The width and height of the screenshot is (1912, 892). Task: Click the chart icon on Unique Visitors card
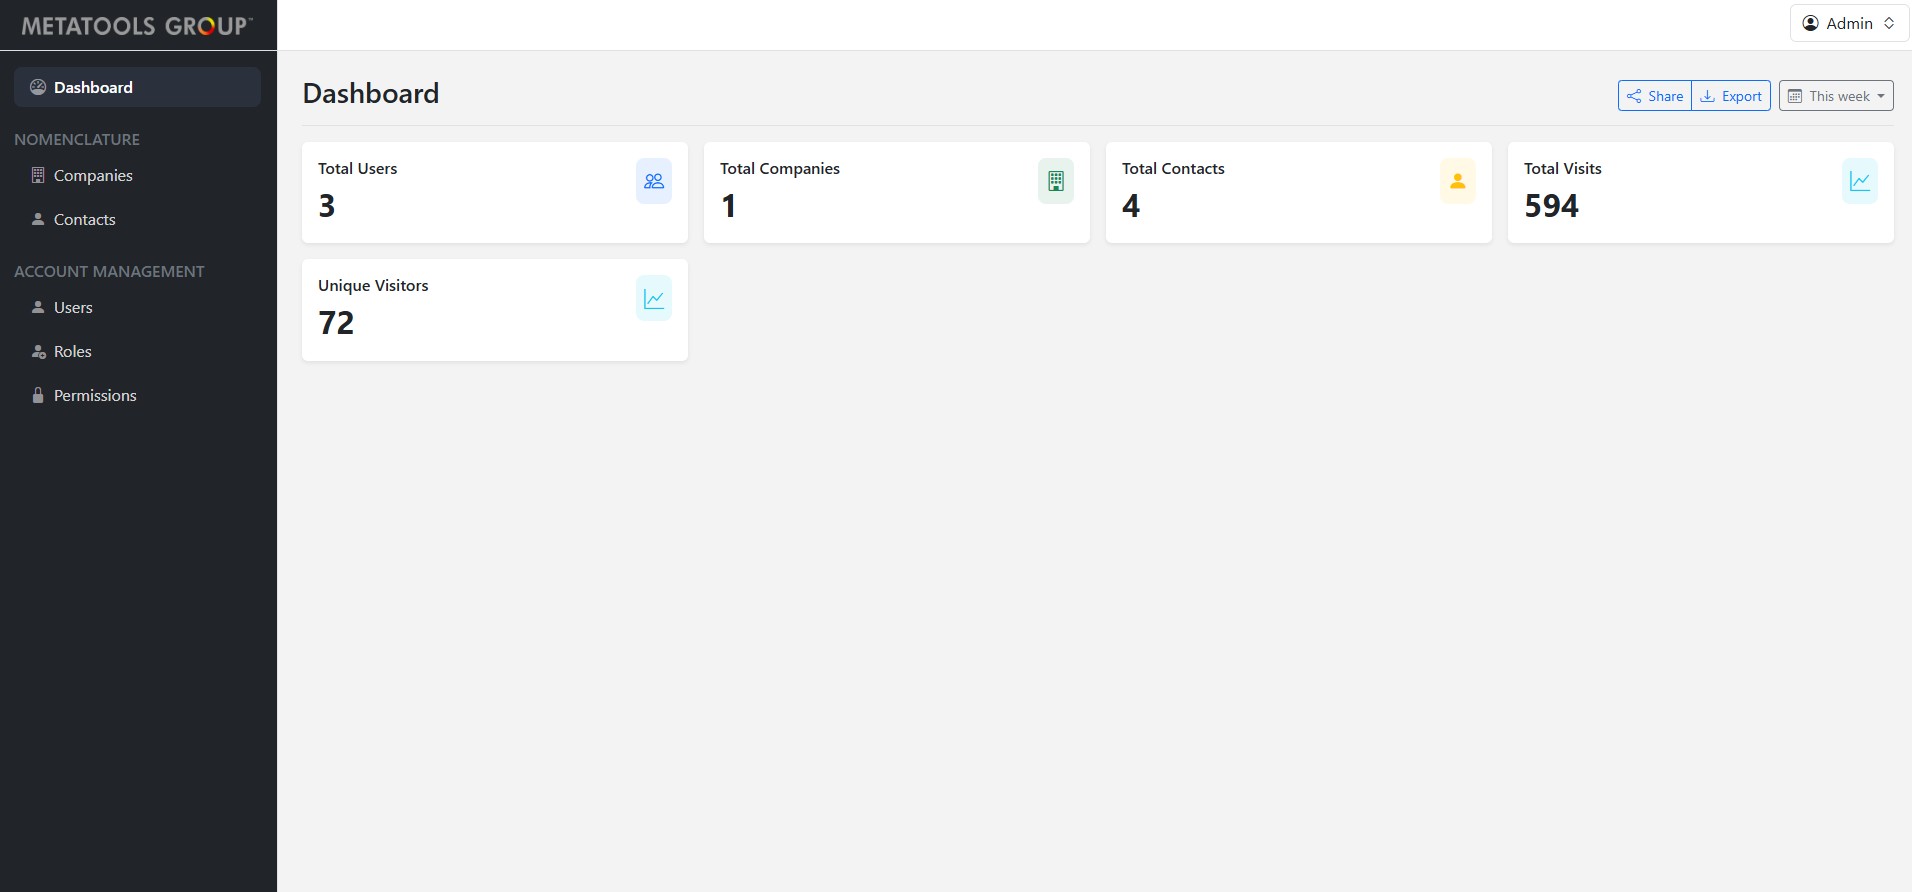point(653,298)
